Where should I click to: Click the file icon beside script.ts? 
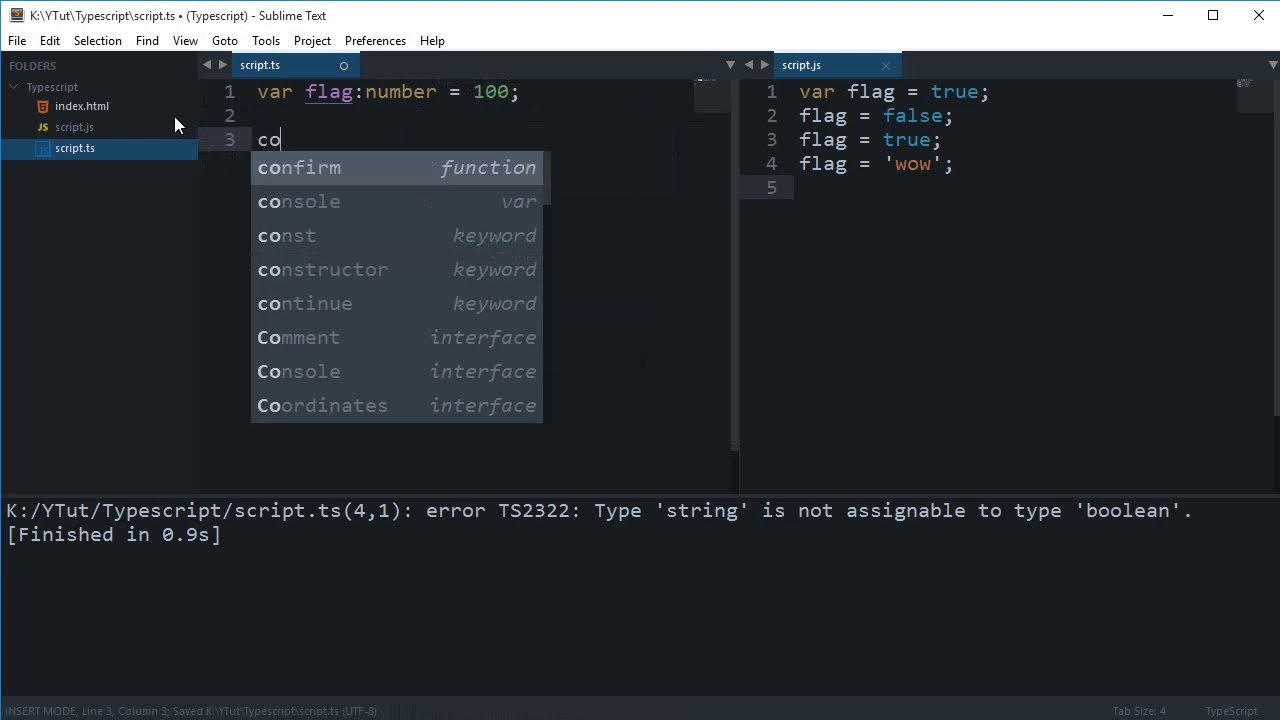coord(42,148)
